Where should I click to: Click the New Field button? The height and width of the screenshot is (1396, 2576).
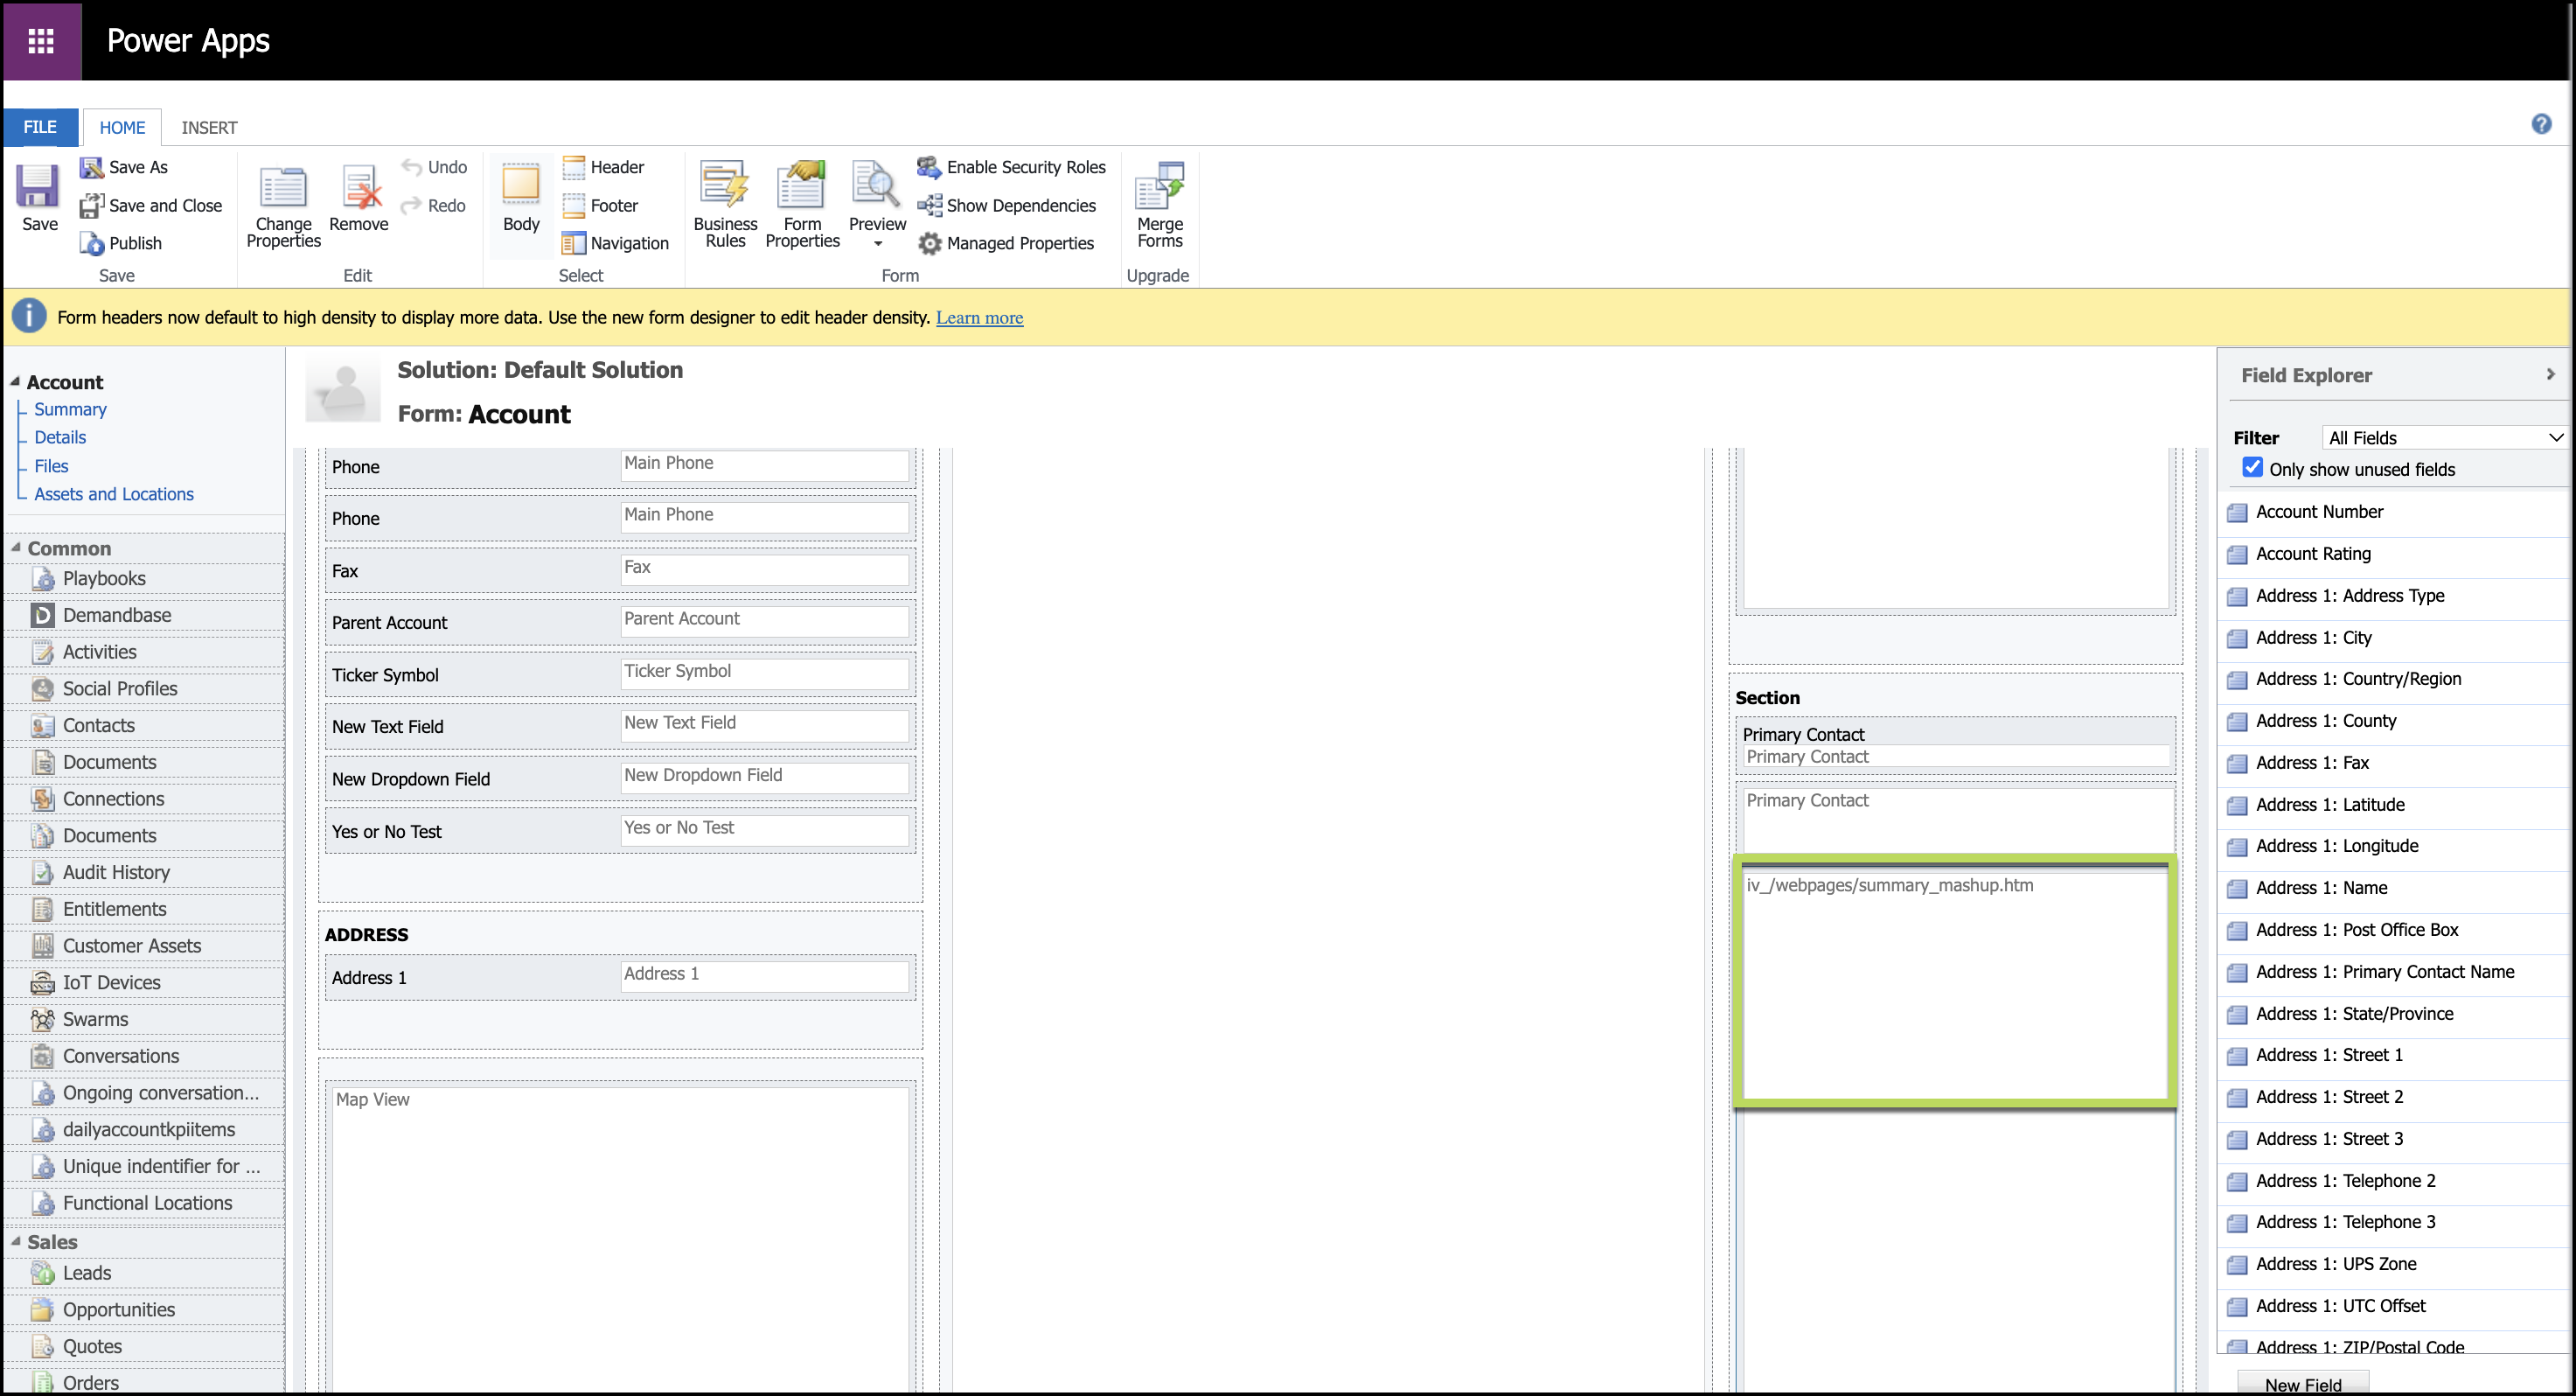2302,1383
